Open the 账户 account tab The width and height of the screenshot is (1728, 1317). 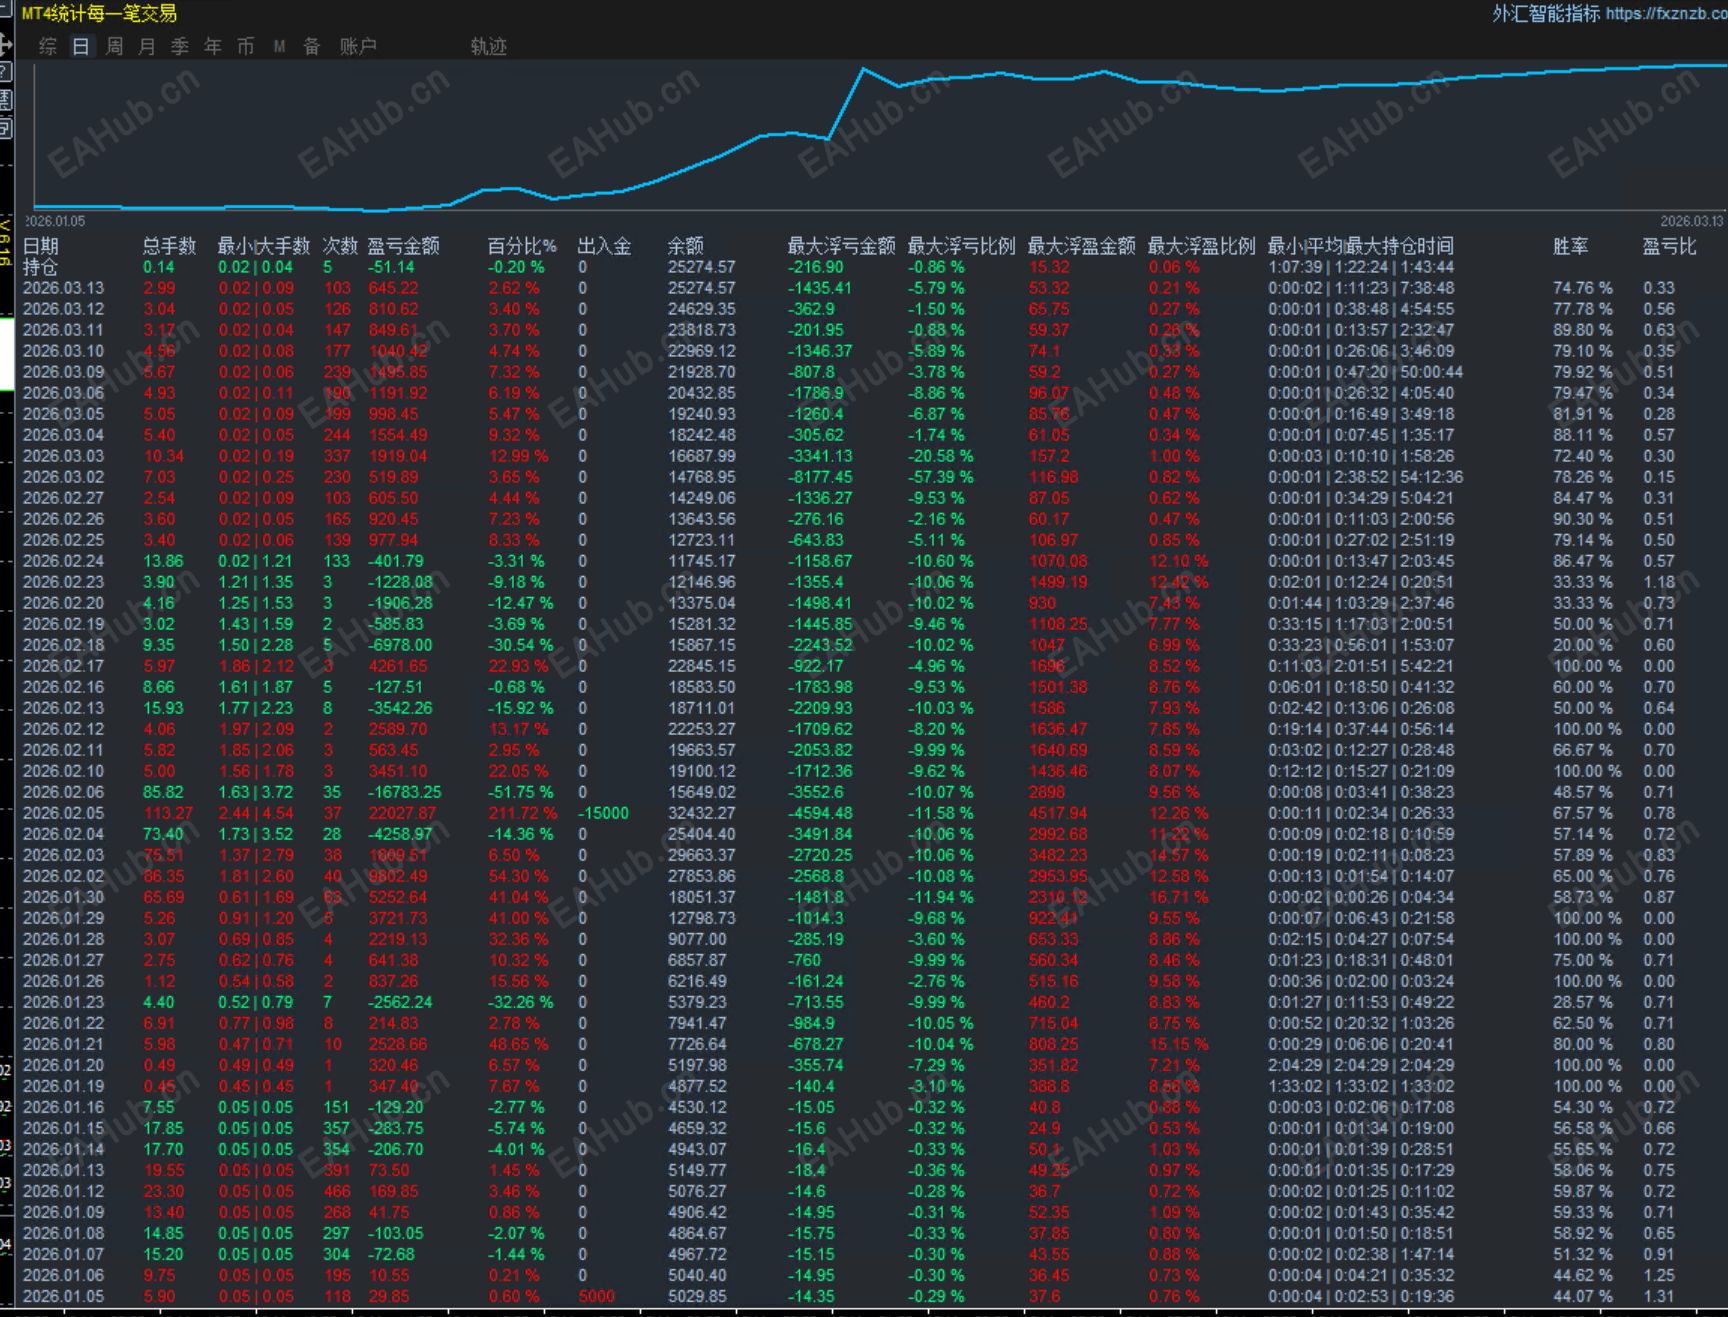[358, 46]
